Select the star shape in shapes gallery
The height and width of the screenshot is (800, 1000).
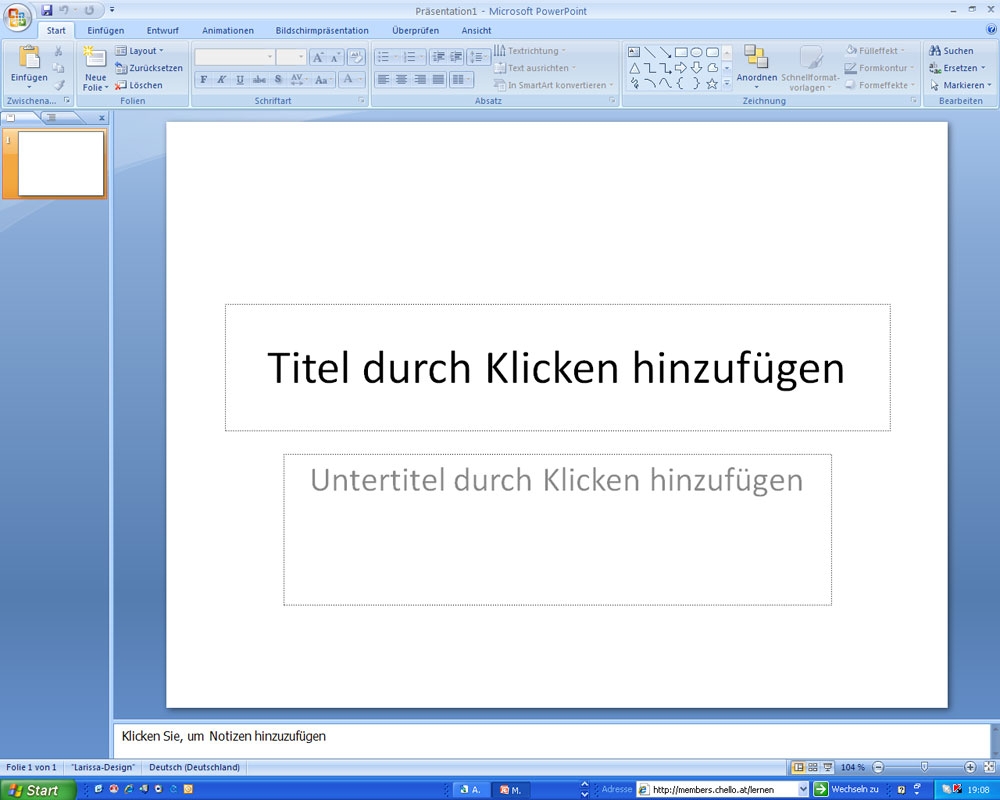coord(712,84)
